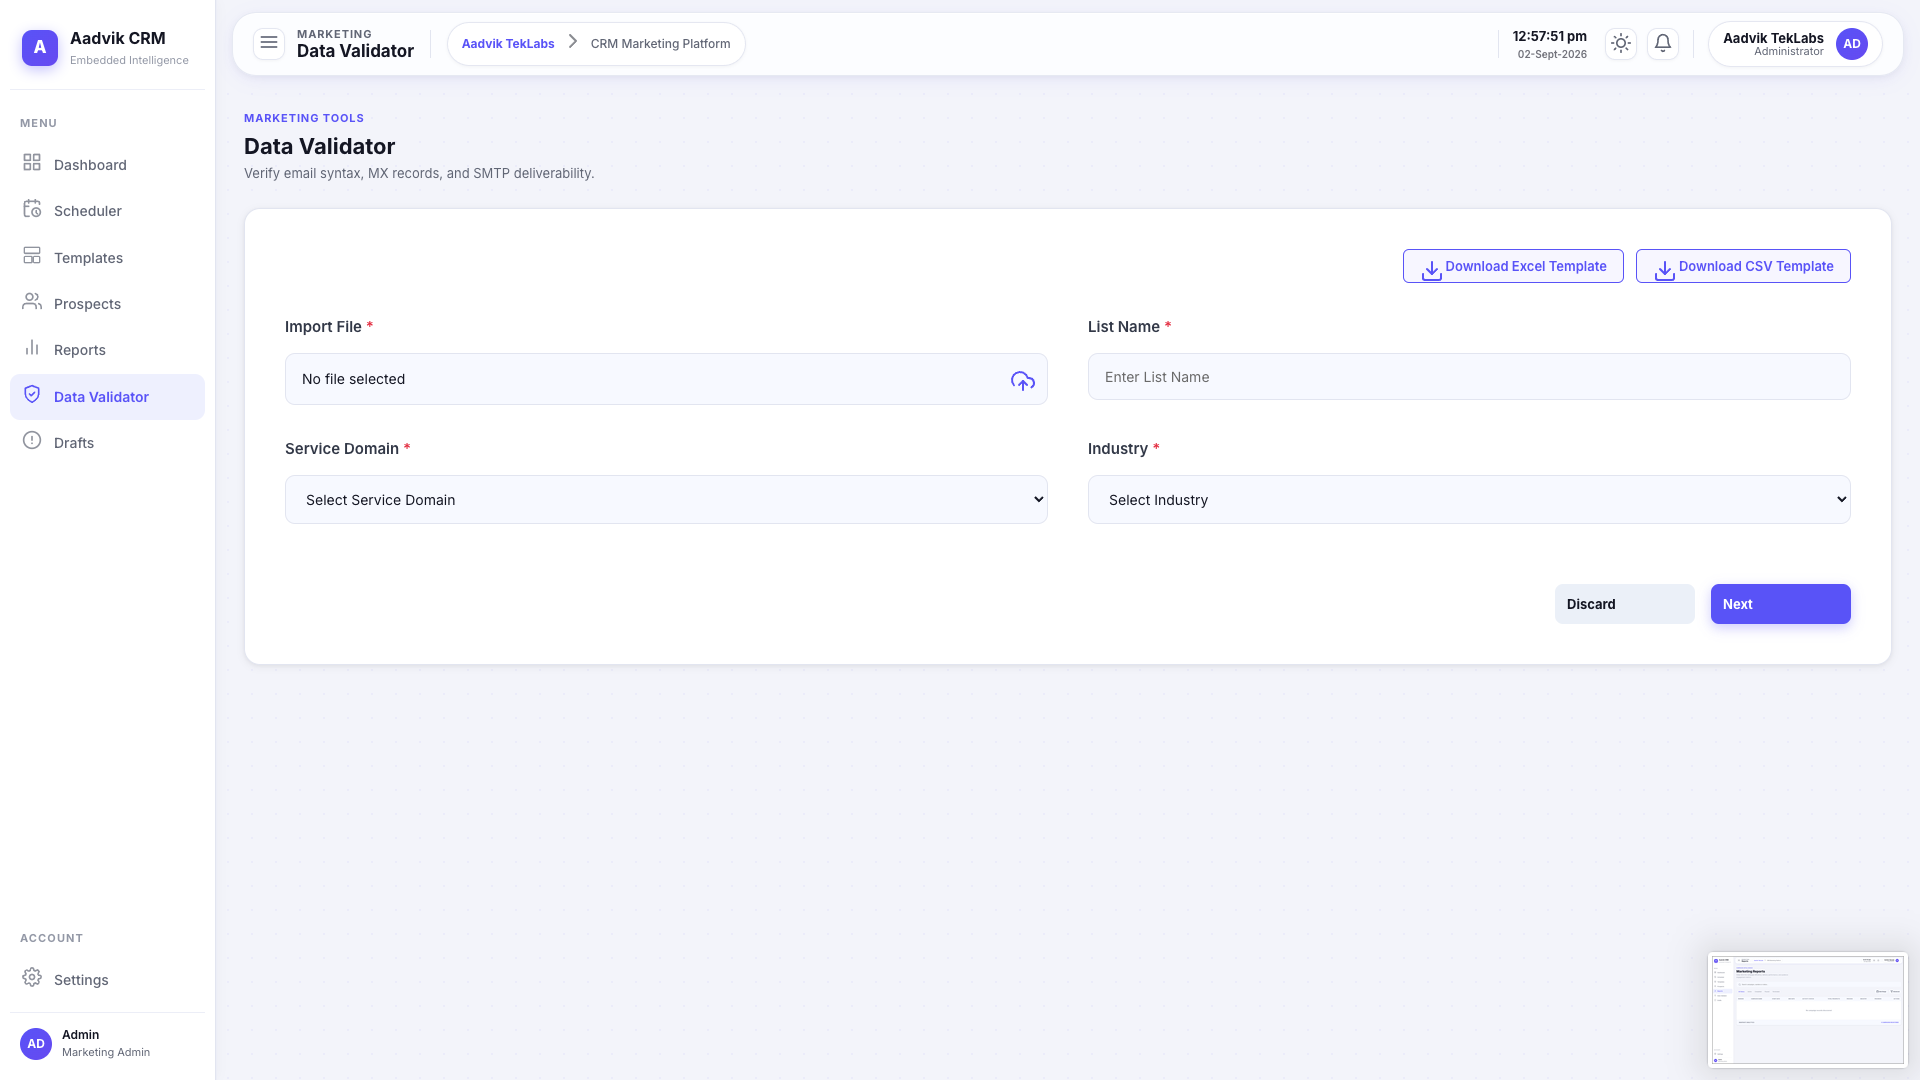The height and width of the screenshot is (1080, 1920).
Task: Click the Next button
Action: pyautogui.click(x=1780, y=604)
